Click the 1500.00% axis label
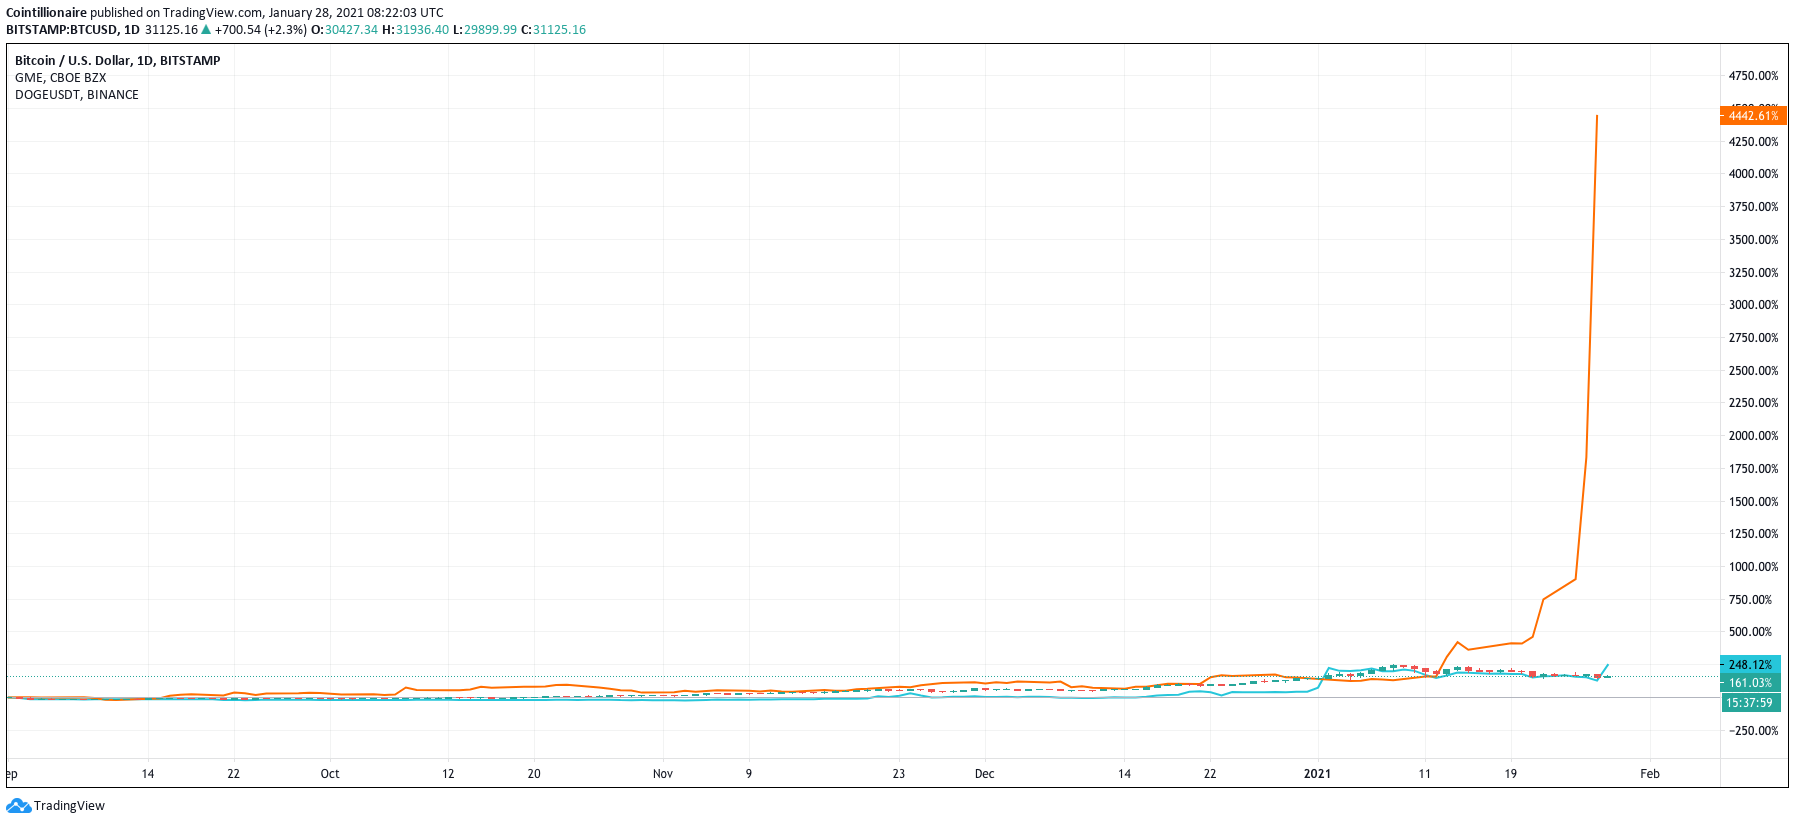 1754,502
